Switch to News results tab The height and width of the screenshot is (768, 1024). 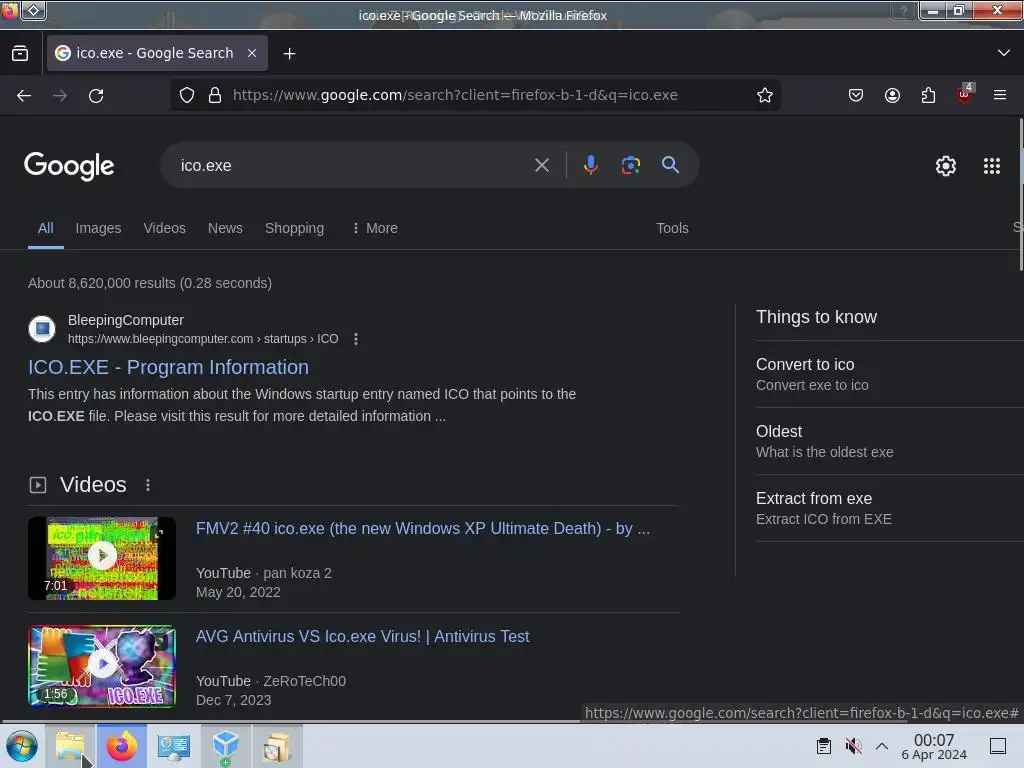[225, 228]
